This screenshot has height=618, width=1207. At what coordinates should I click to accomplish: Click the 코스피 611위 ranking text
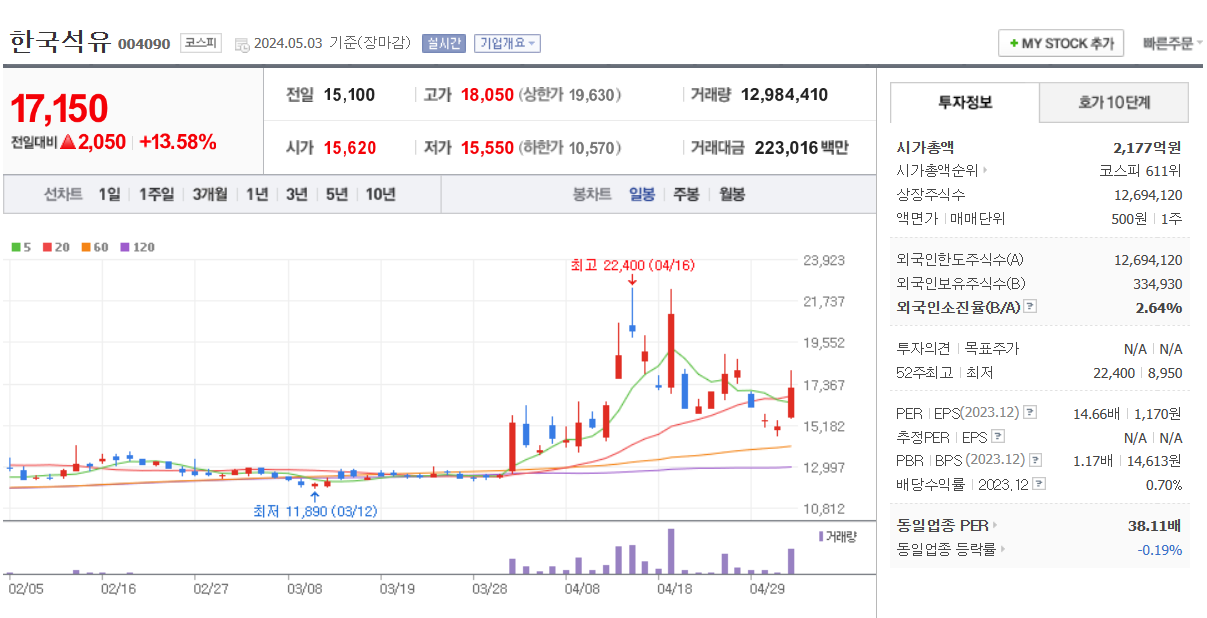(x=1140, y=170)
